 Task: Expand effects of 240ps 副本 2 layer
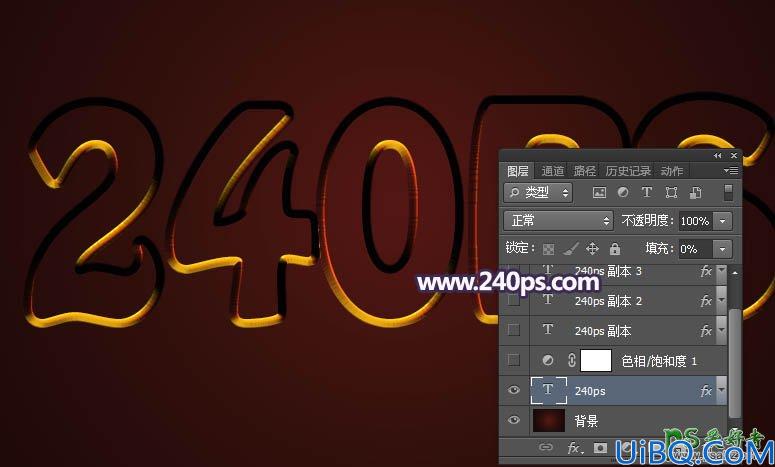pyautogui.click(x=722, y=300)
